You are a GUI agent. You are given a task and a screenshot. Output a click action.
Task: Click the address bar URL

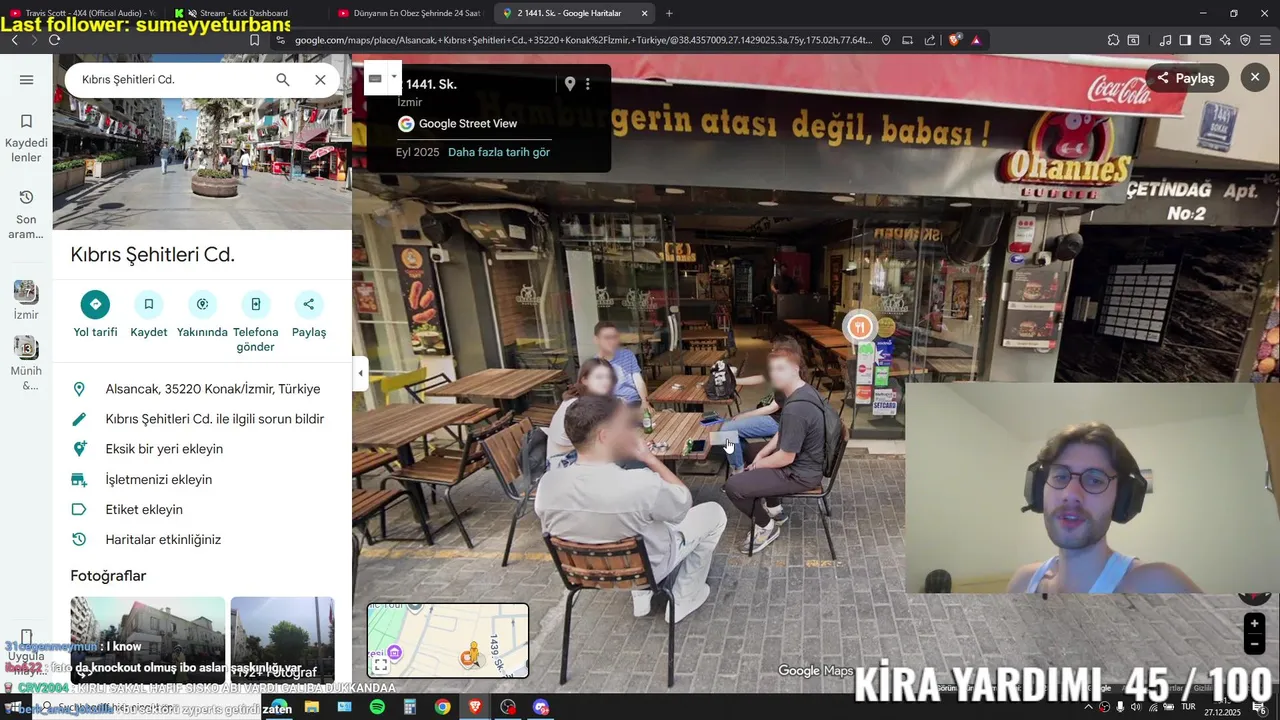pyautogui.click(x=585, y=40)
